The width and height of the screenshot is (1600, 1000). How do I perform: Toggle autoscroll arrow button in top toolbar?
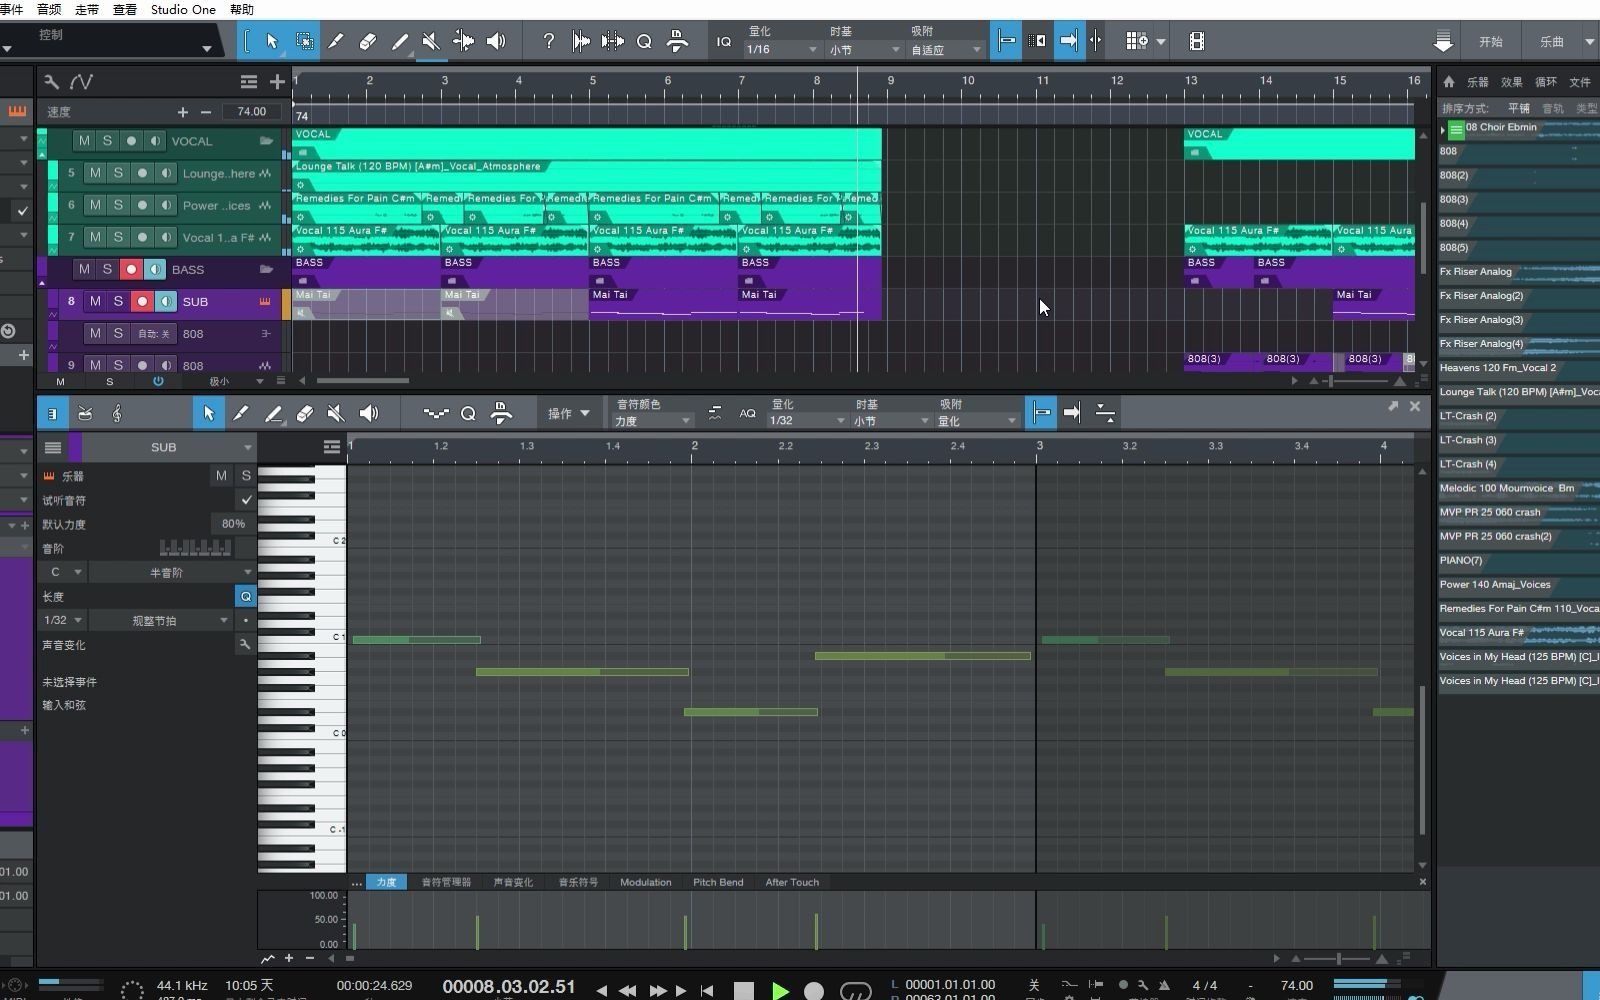pyautogui.click(x=1068, y=41)
